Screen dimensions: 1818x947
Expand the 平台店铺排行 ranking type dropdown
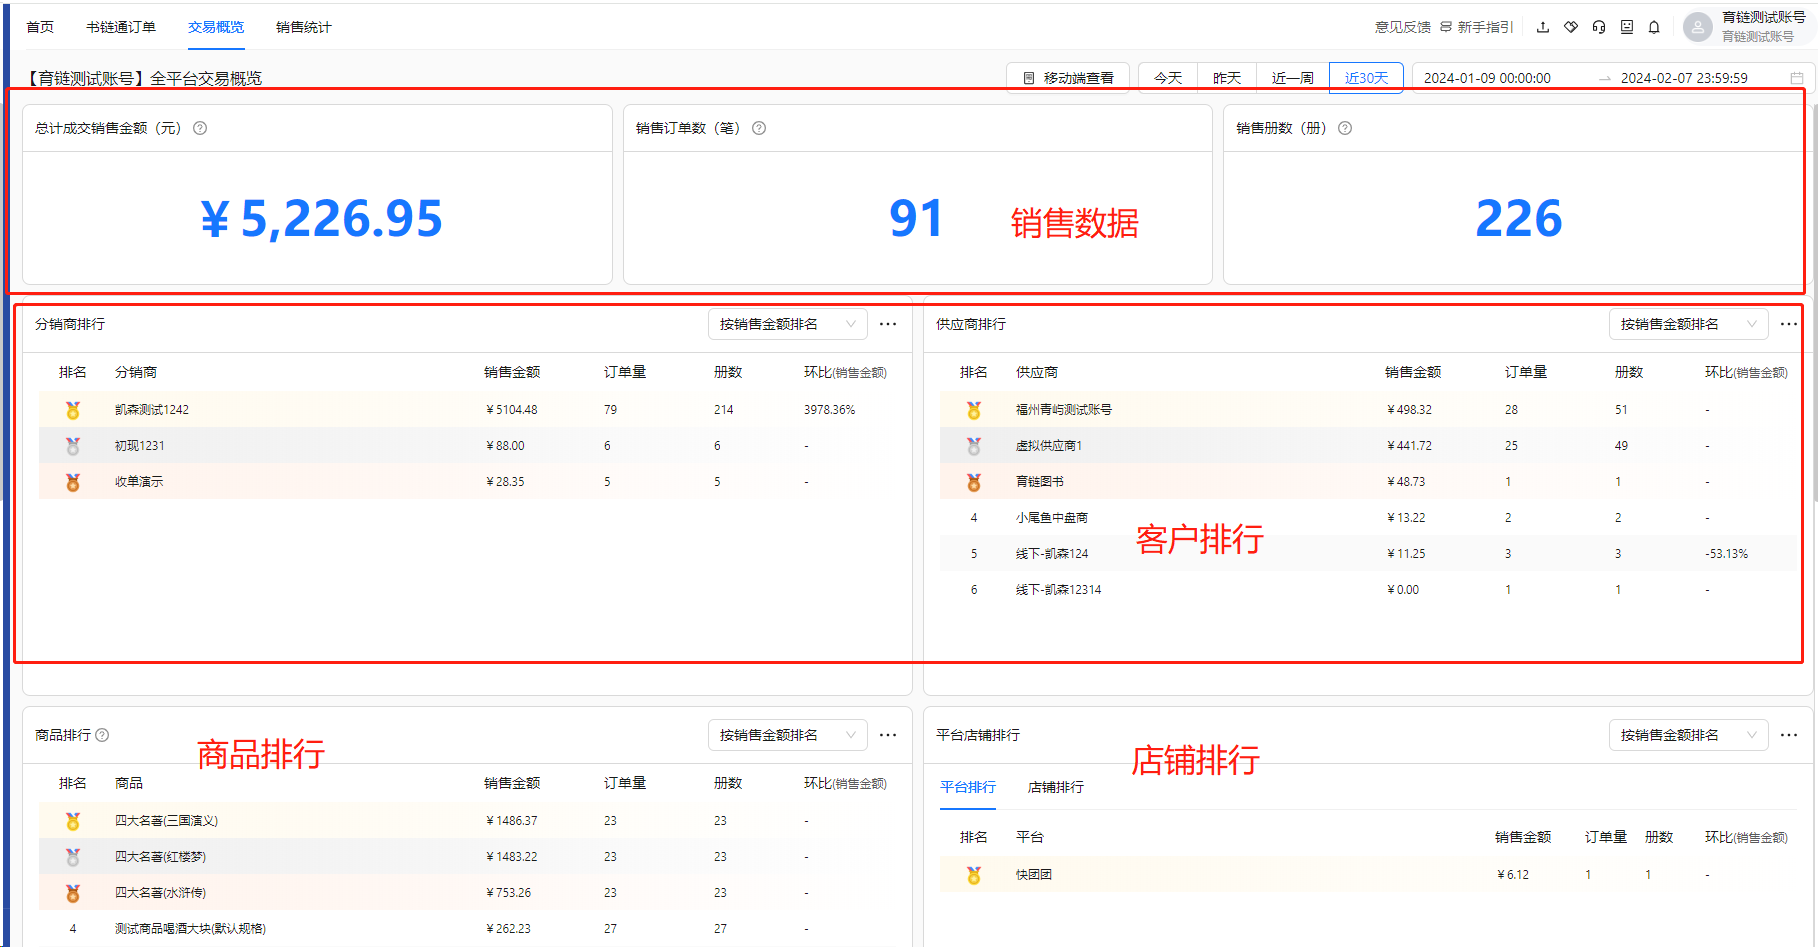pyautogui.click(x=1689, y=735)
